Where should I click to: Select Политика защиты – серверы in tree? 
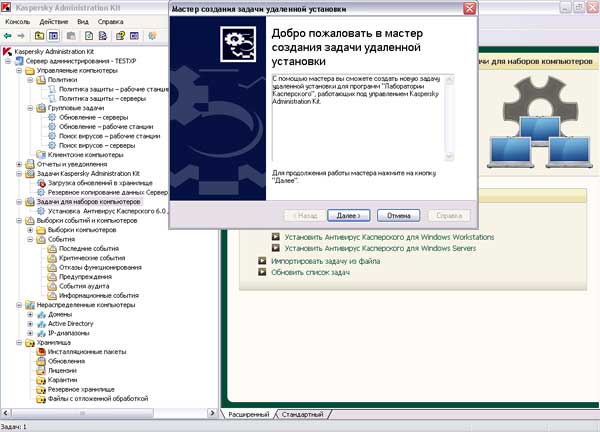103,98
